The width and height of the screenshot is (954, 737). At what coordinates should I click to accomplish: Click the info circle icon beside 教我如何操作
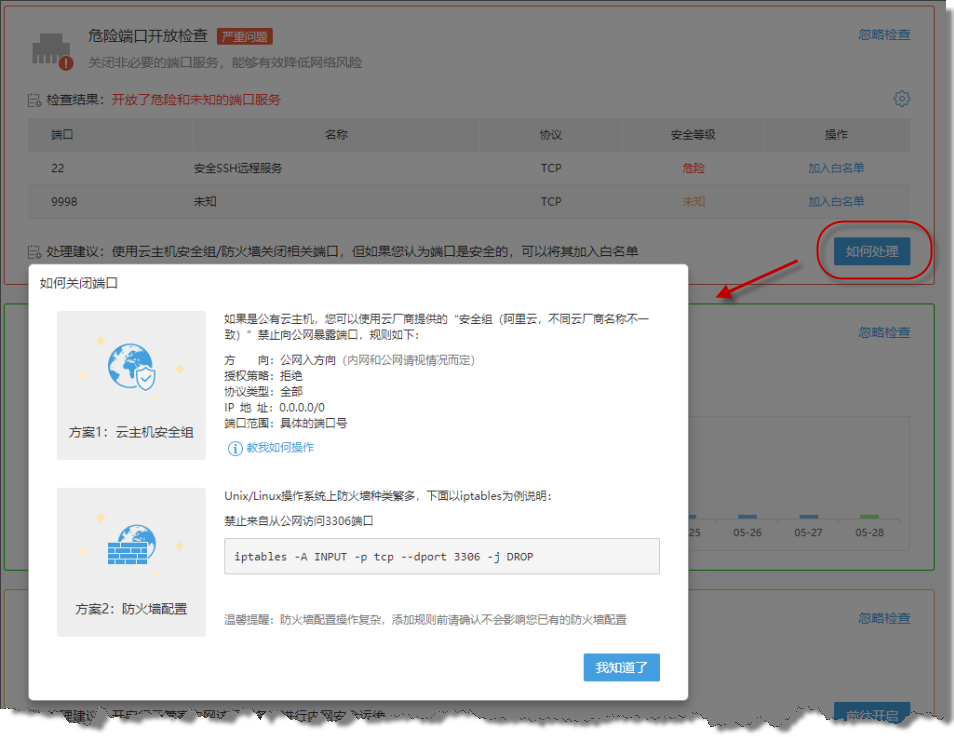(x=235, y=448)
